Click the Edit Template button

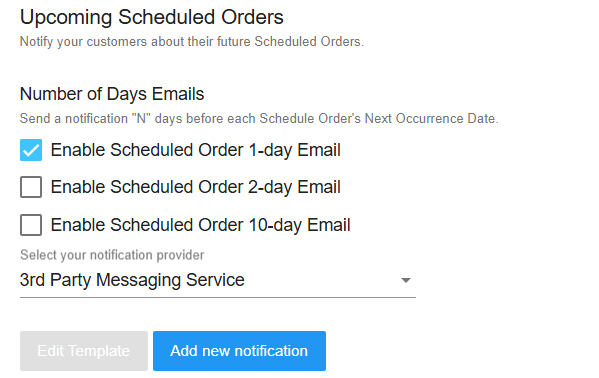point(84,351)
